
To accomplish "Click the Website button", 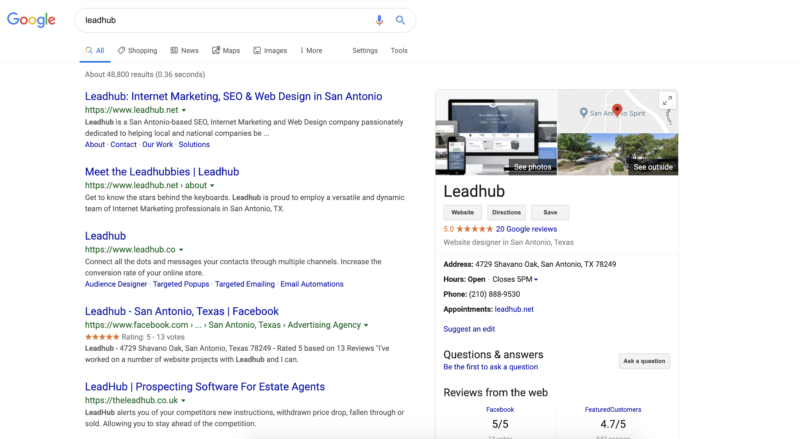I will tap(463, 212).
